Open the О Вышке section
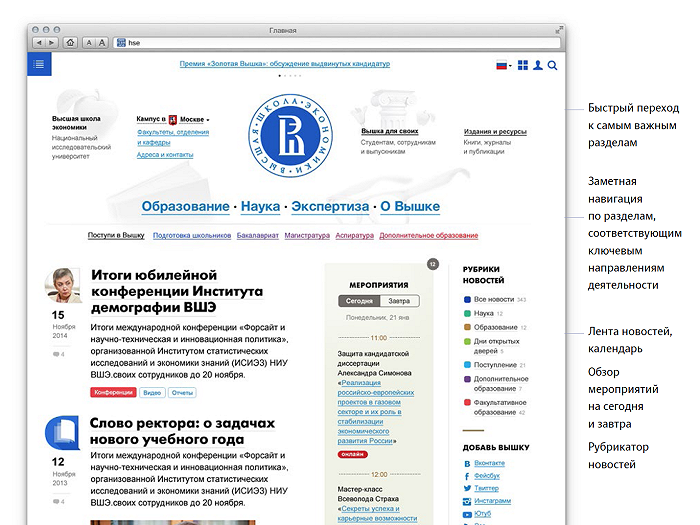Image resolution: width=700 pixels, height=525 pixels. click(410, 206)
